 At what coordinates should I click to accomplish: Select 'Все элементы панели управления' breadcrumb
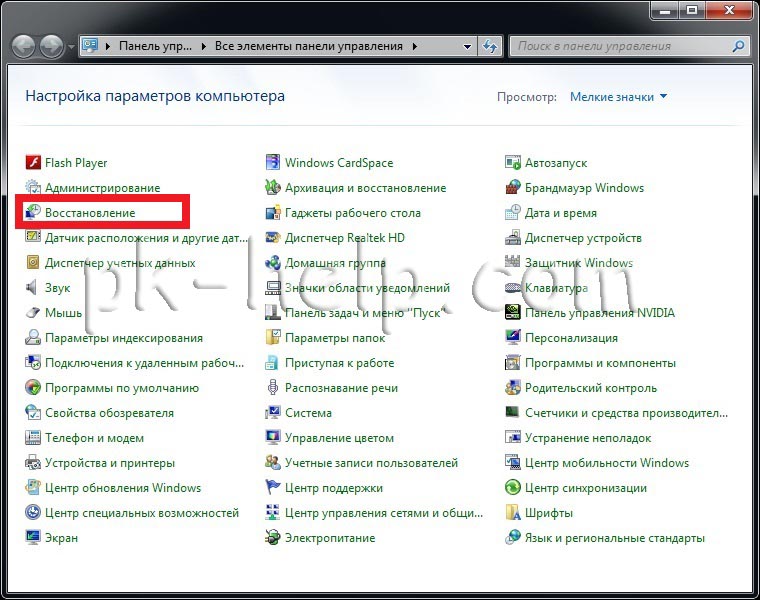[307, 46]
